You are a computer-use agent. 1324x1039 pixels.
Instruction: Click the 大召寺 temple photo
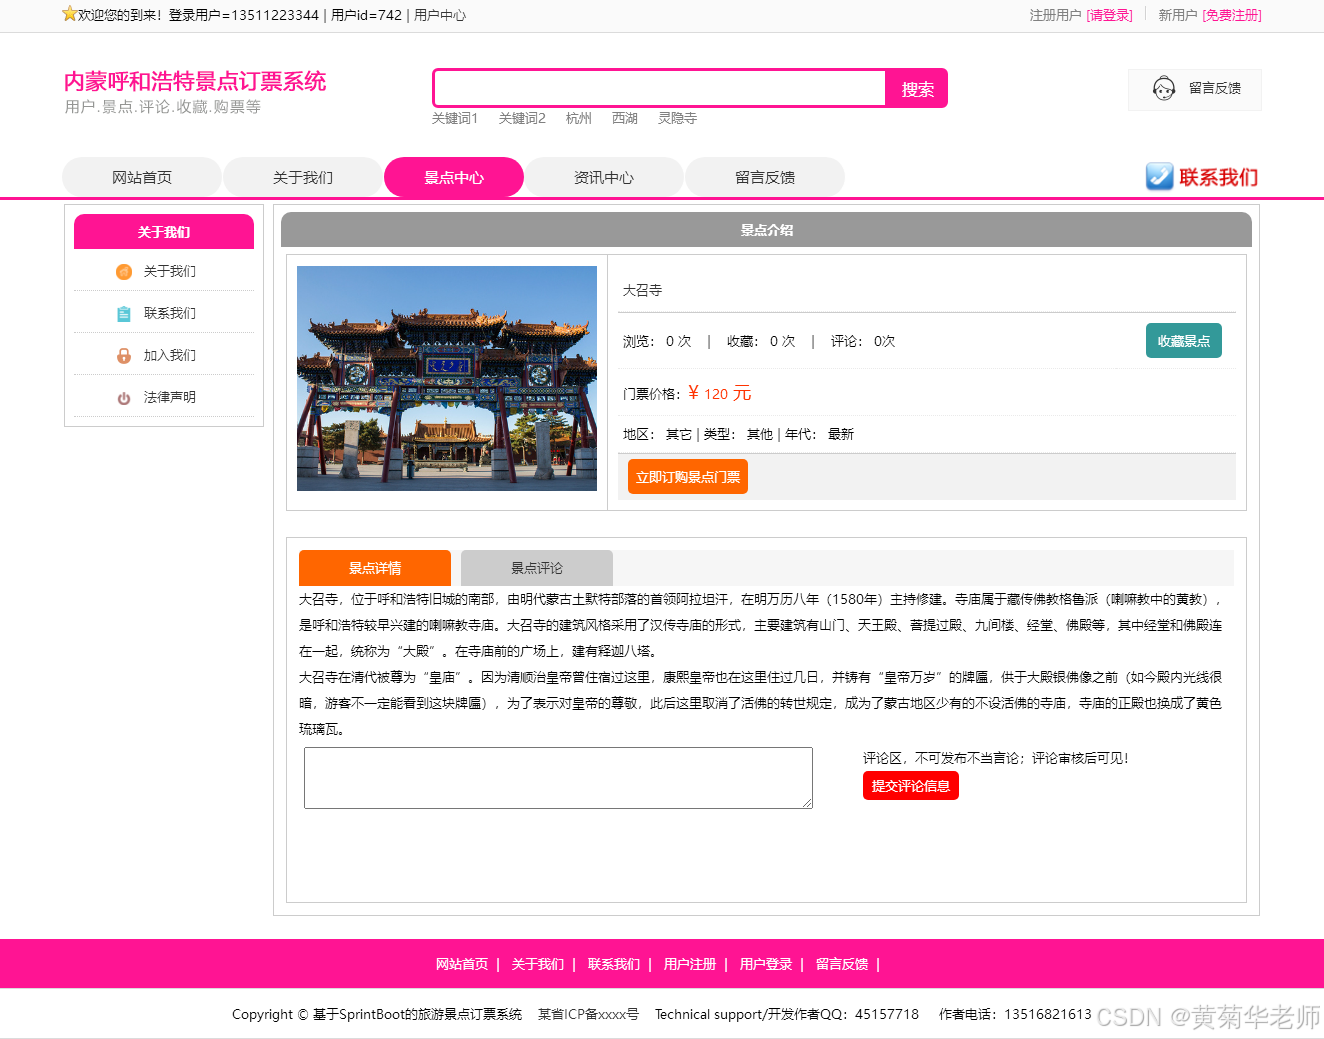(x=447, y=378)
